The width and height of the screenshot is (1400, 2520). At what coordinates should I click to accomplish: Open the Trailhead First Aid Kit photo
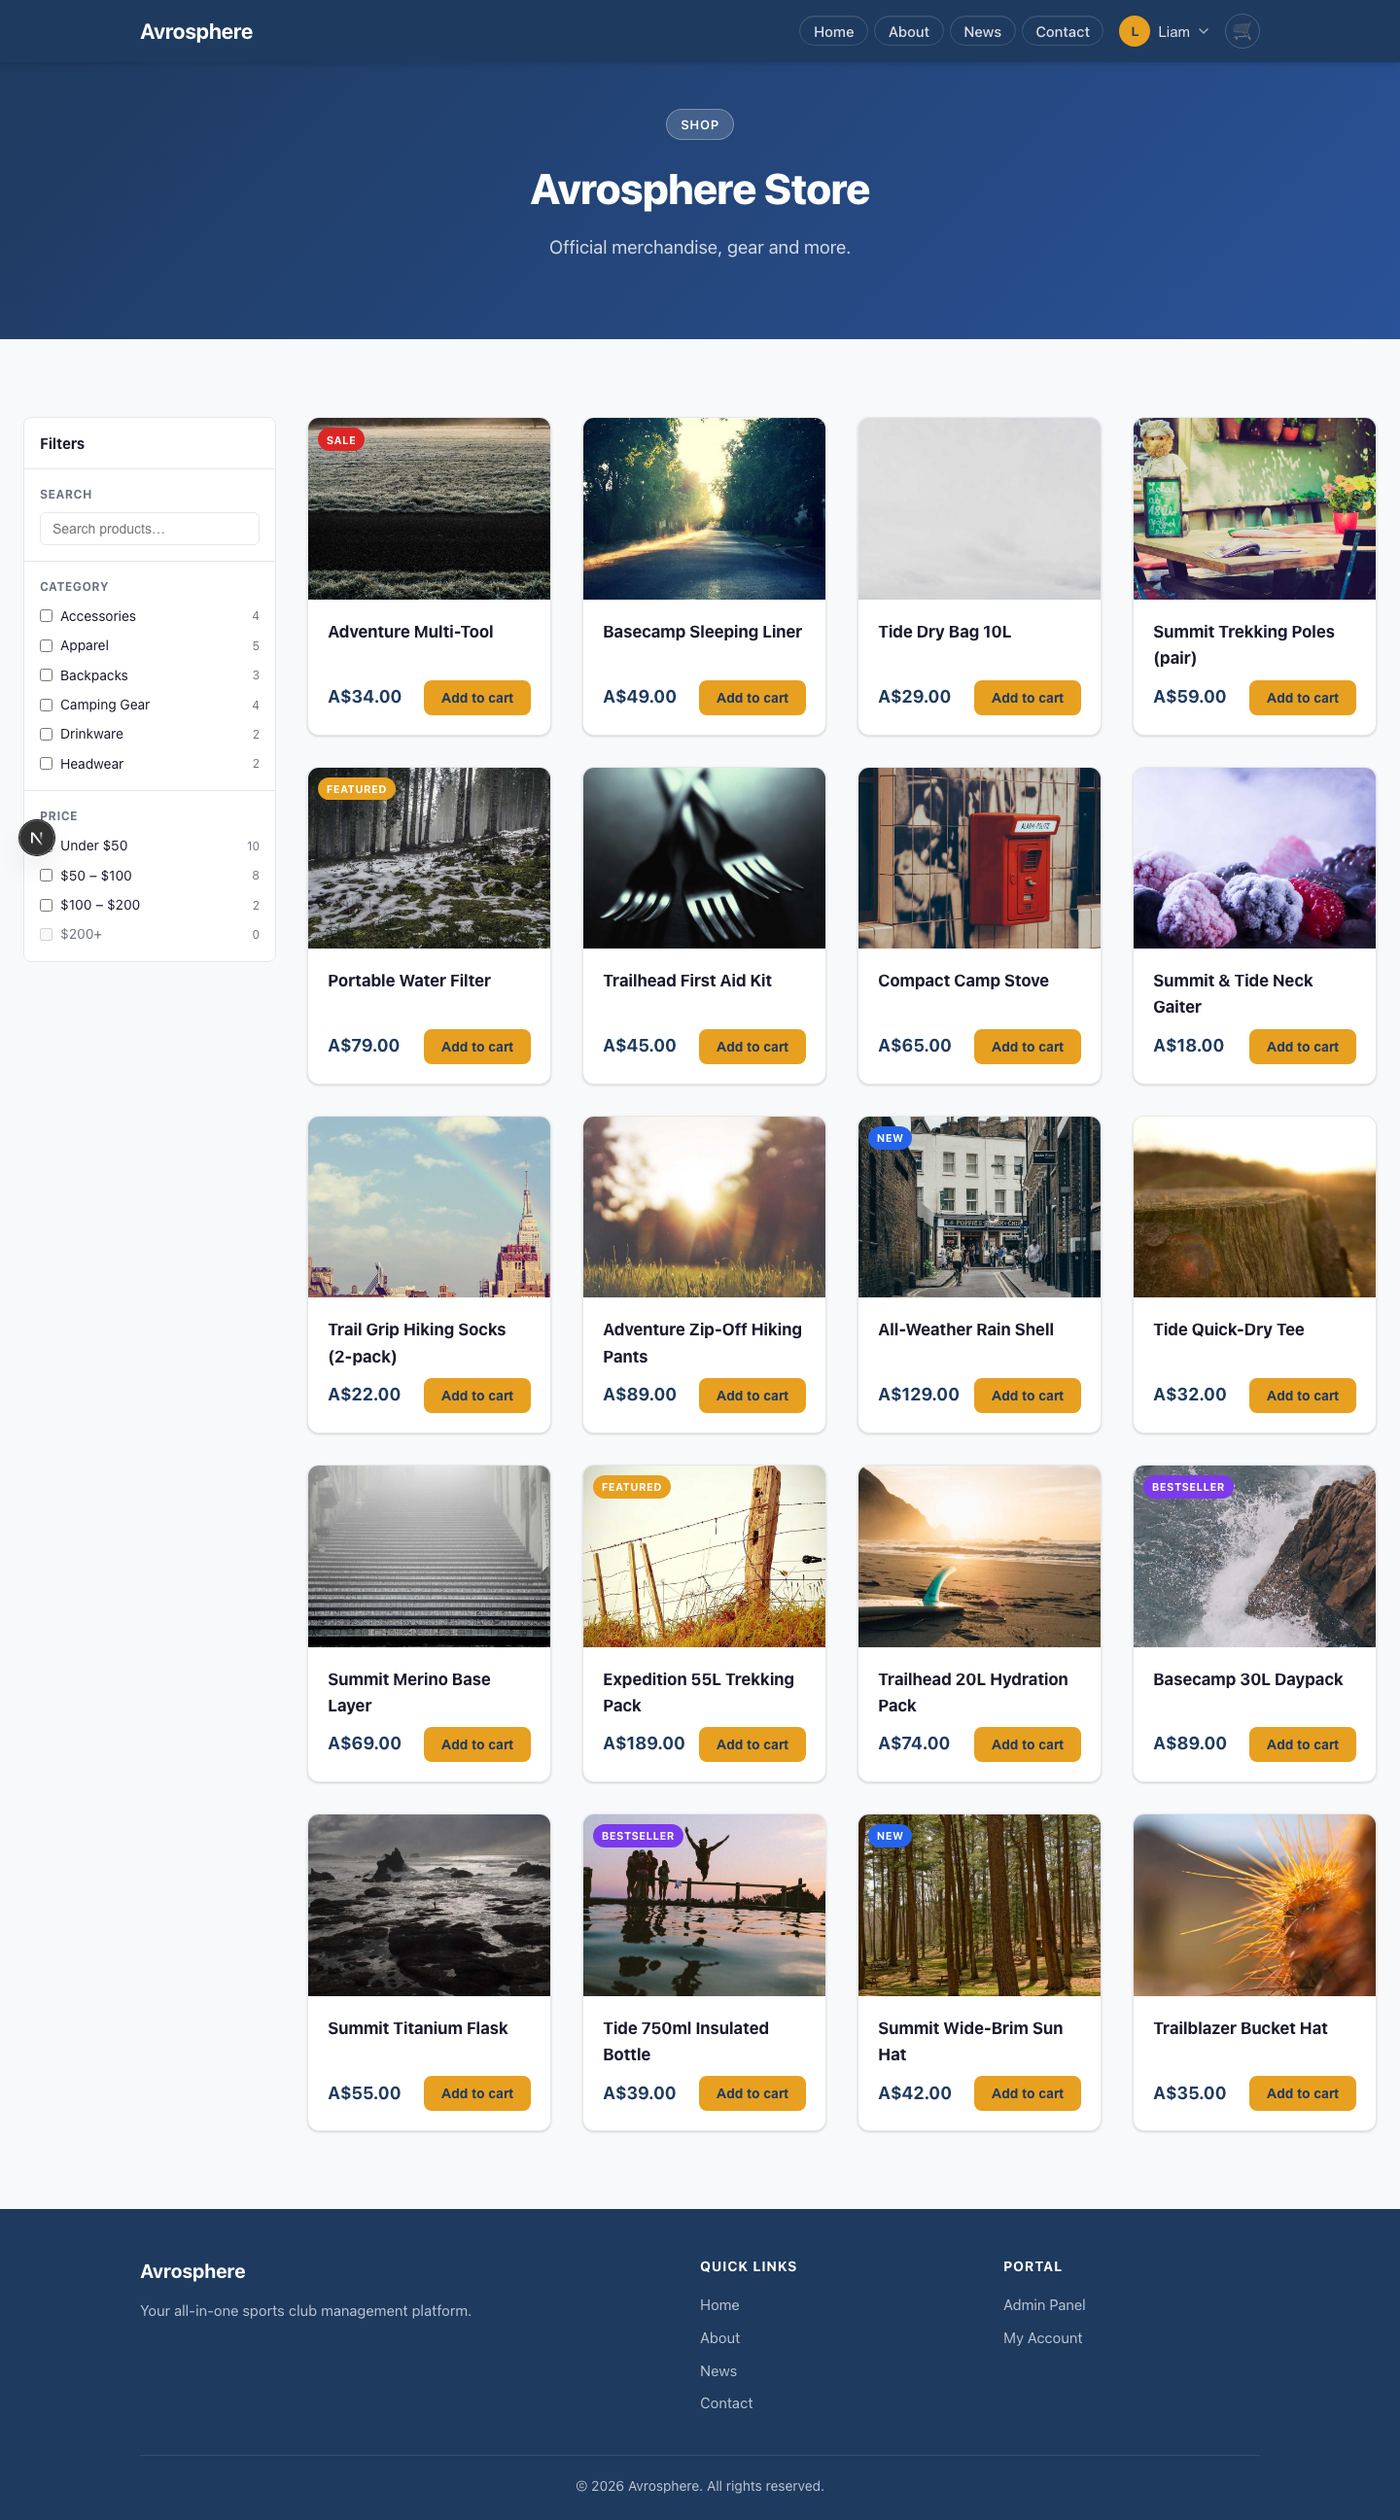pyautogui.click(x=704, y=858)
